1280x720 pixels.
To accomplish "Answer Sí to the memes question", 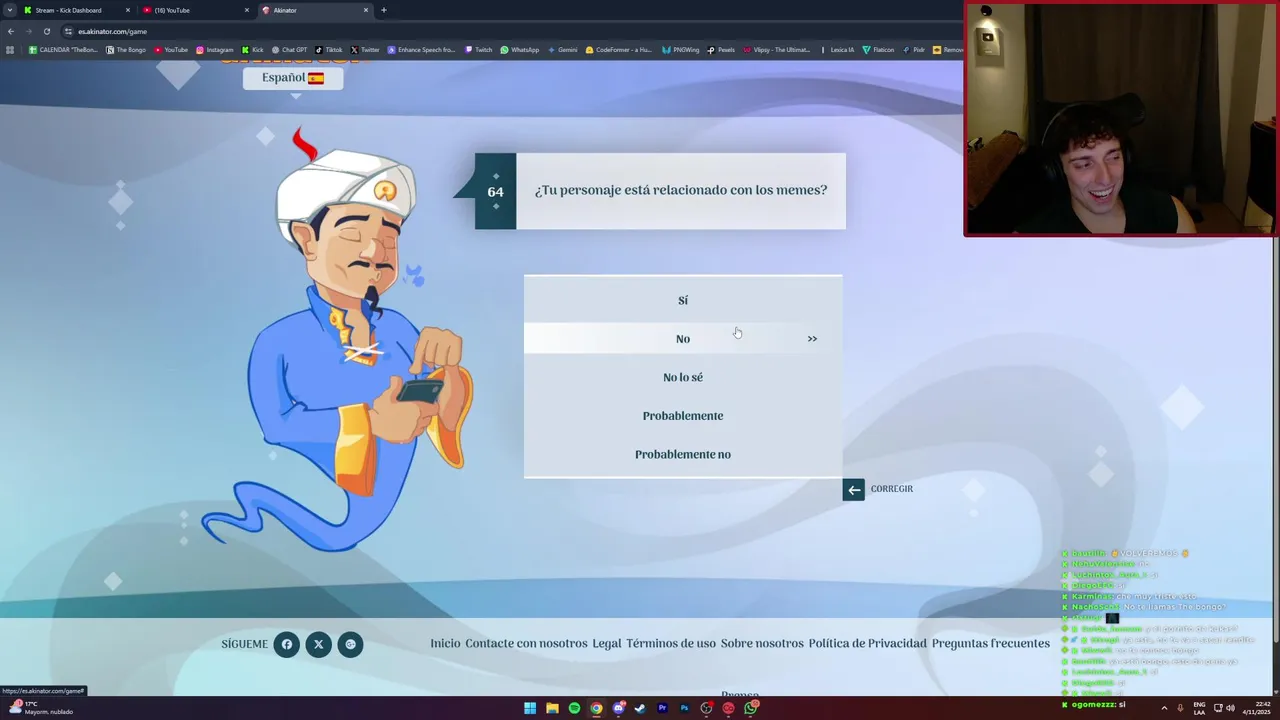I will pos(683,300).
